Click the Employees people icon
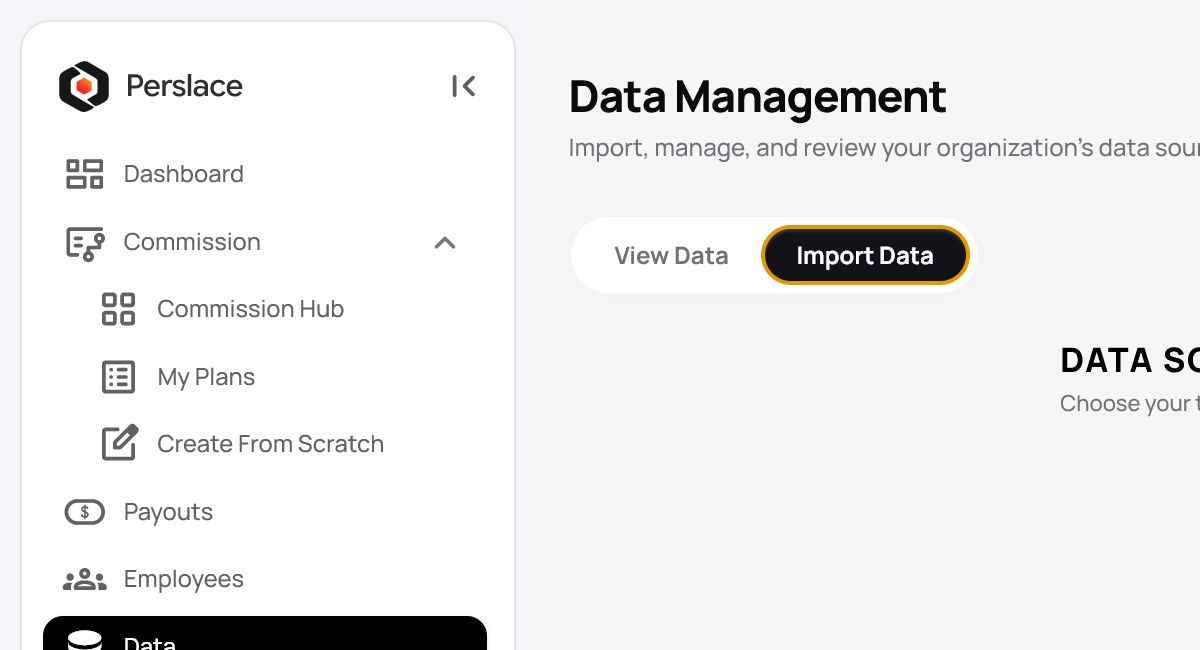Viewport: 1200px width, 650px height. pos(85,579)
